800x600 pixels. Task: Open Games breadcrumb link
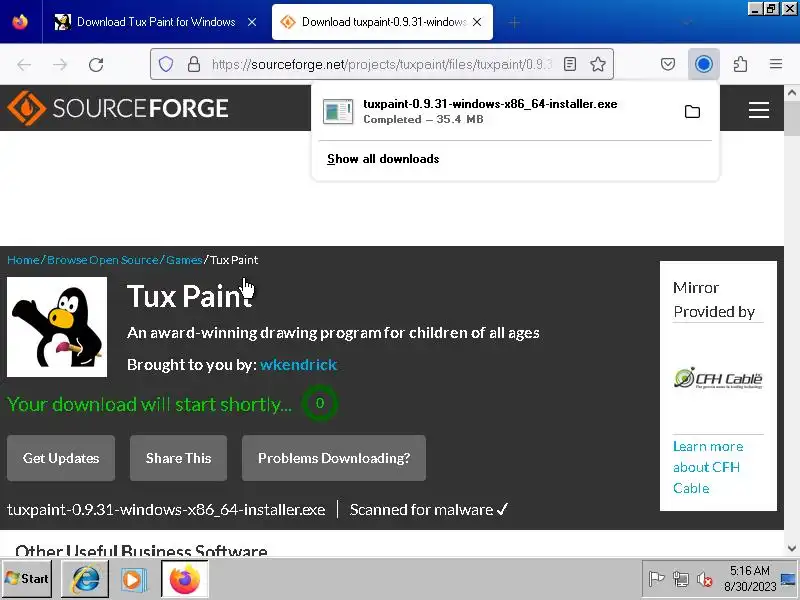[184, 260]
